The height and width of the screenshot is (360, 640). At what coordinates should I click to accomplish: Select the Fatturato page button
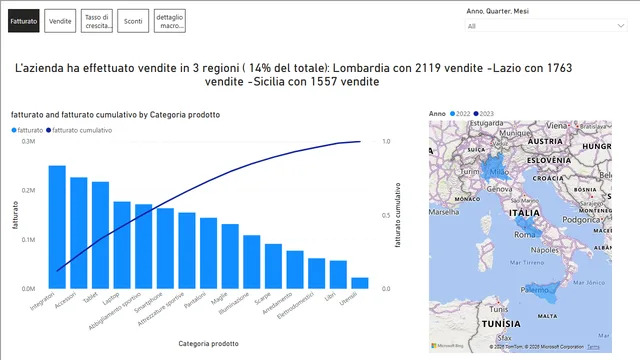point(24,21)
